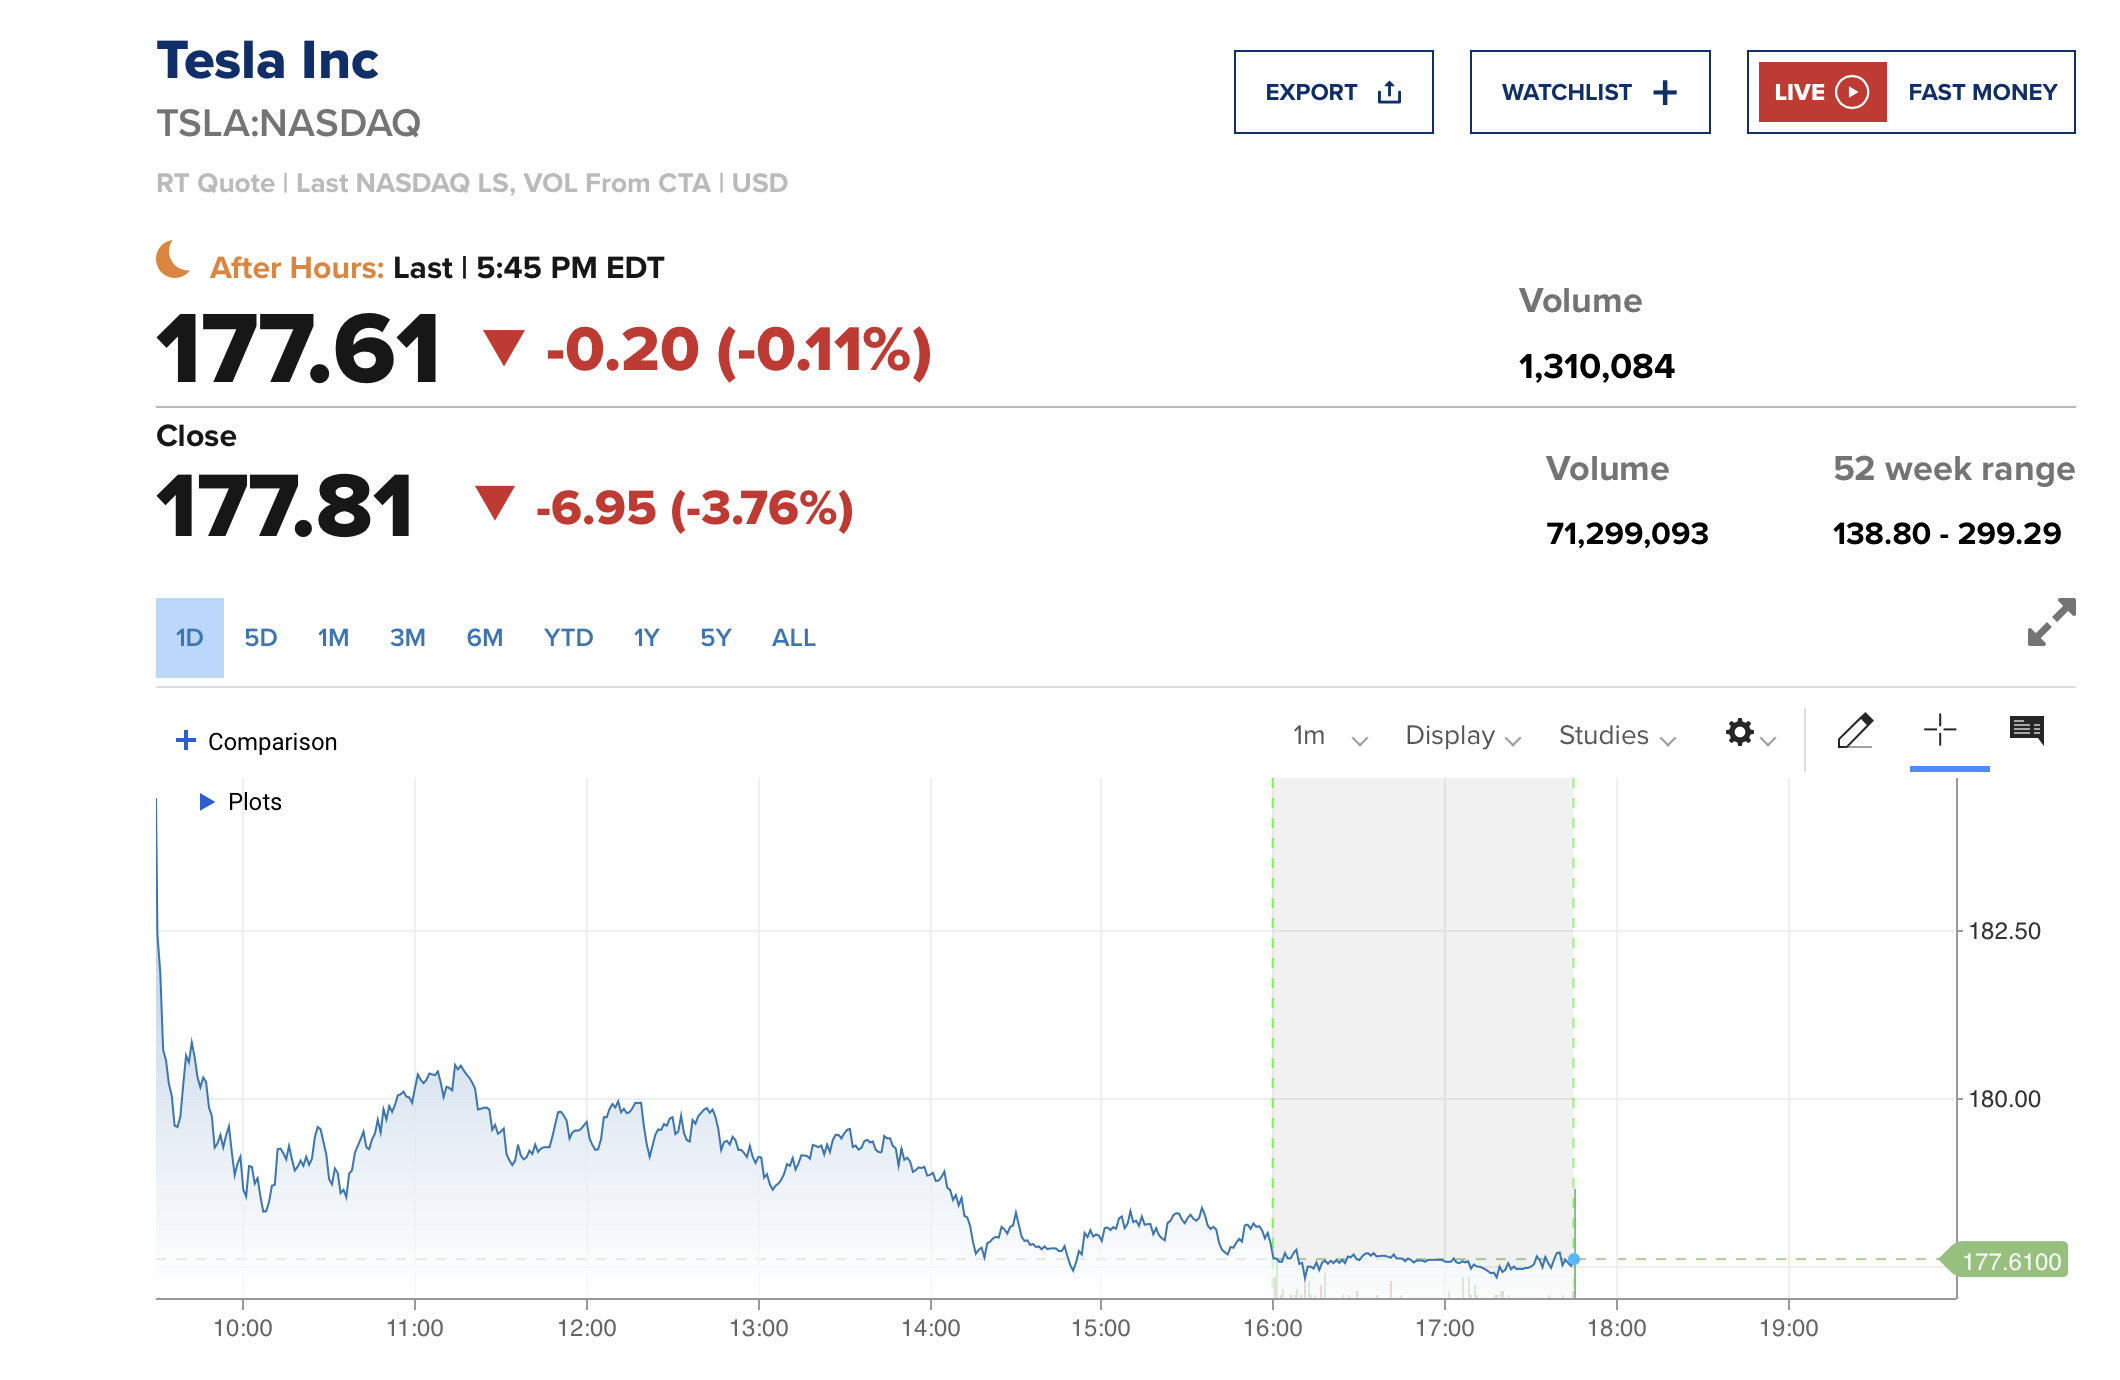Toggle the crosshair tool
The image size is (2120, 1380).
[x=1939, y=730]
